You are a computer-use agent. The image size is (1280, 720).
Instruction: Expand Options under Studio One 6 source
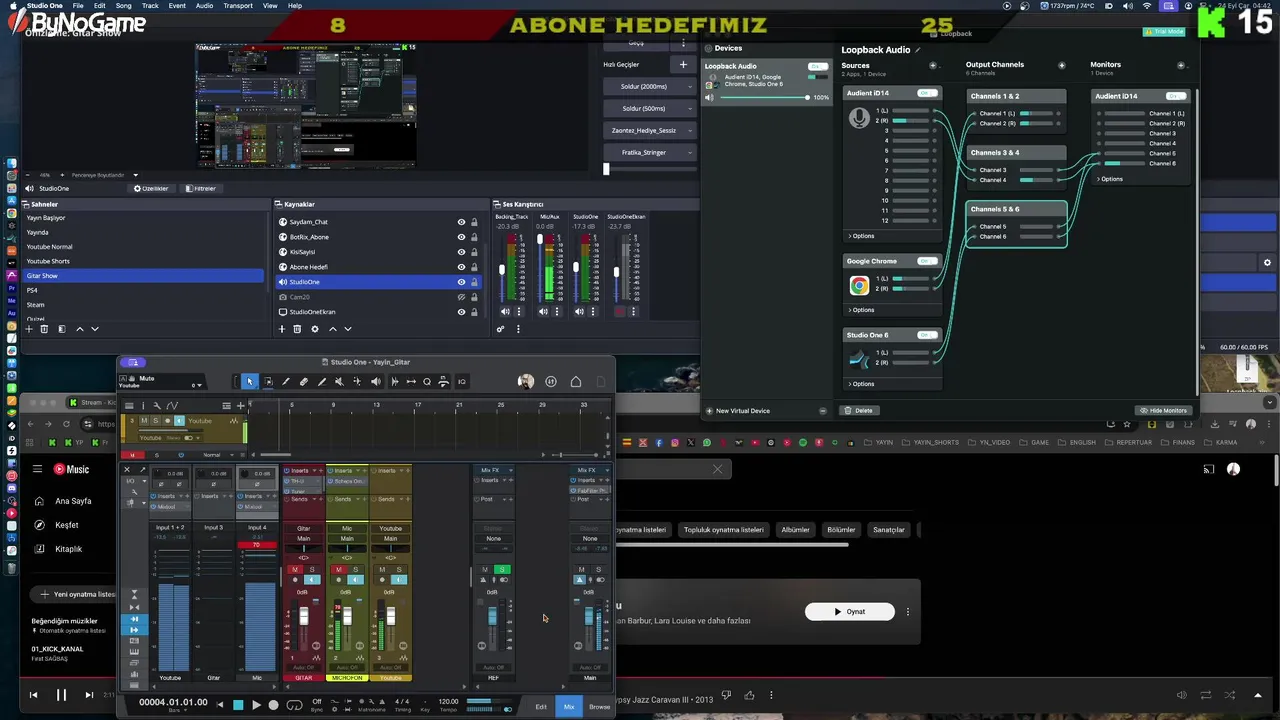861,384
